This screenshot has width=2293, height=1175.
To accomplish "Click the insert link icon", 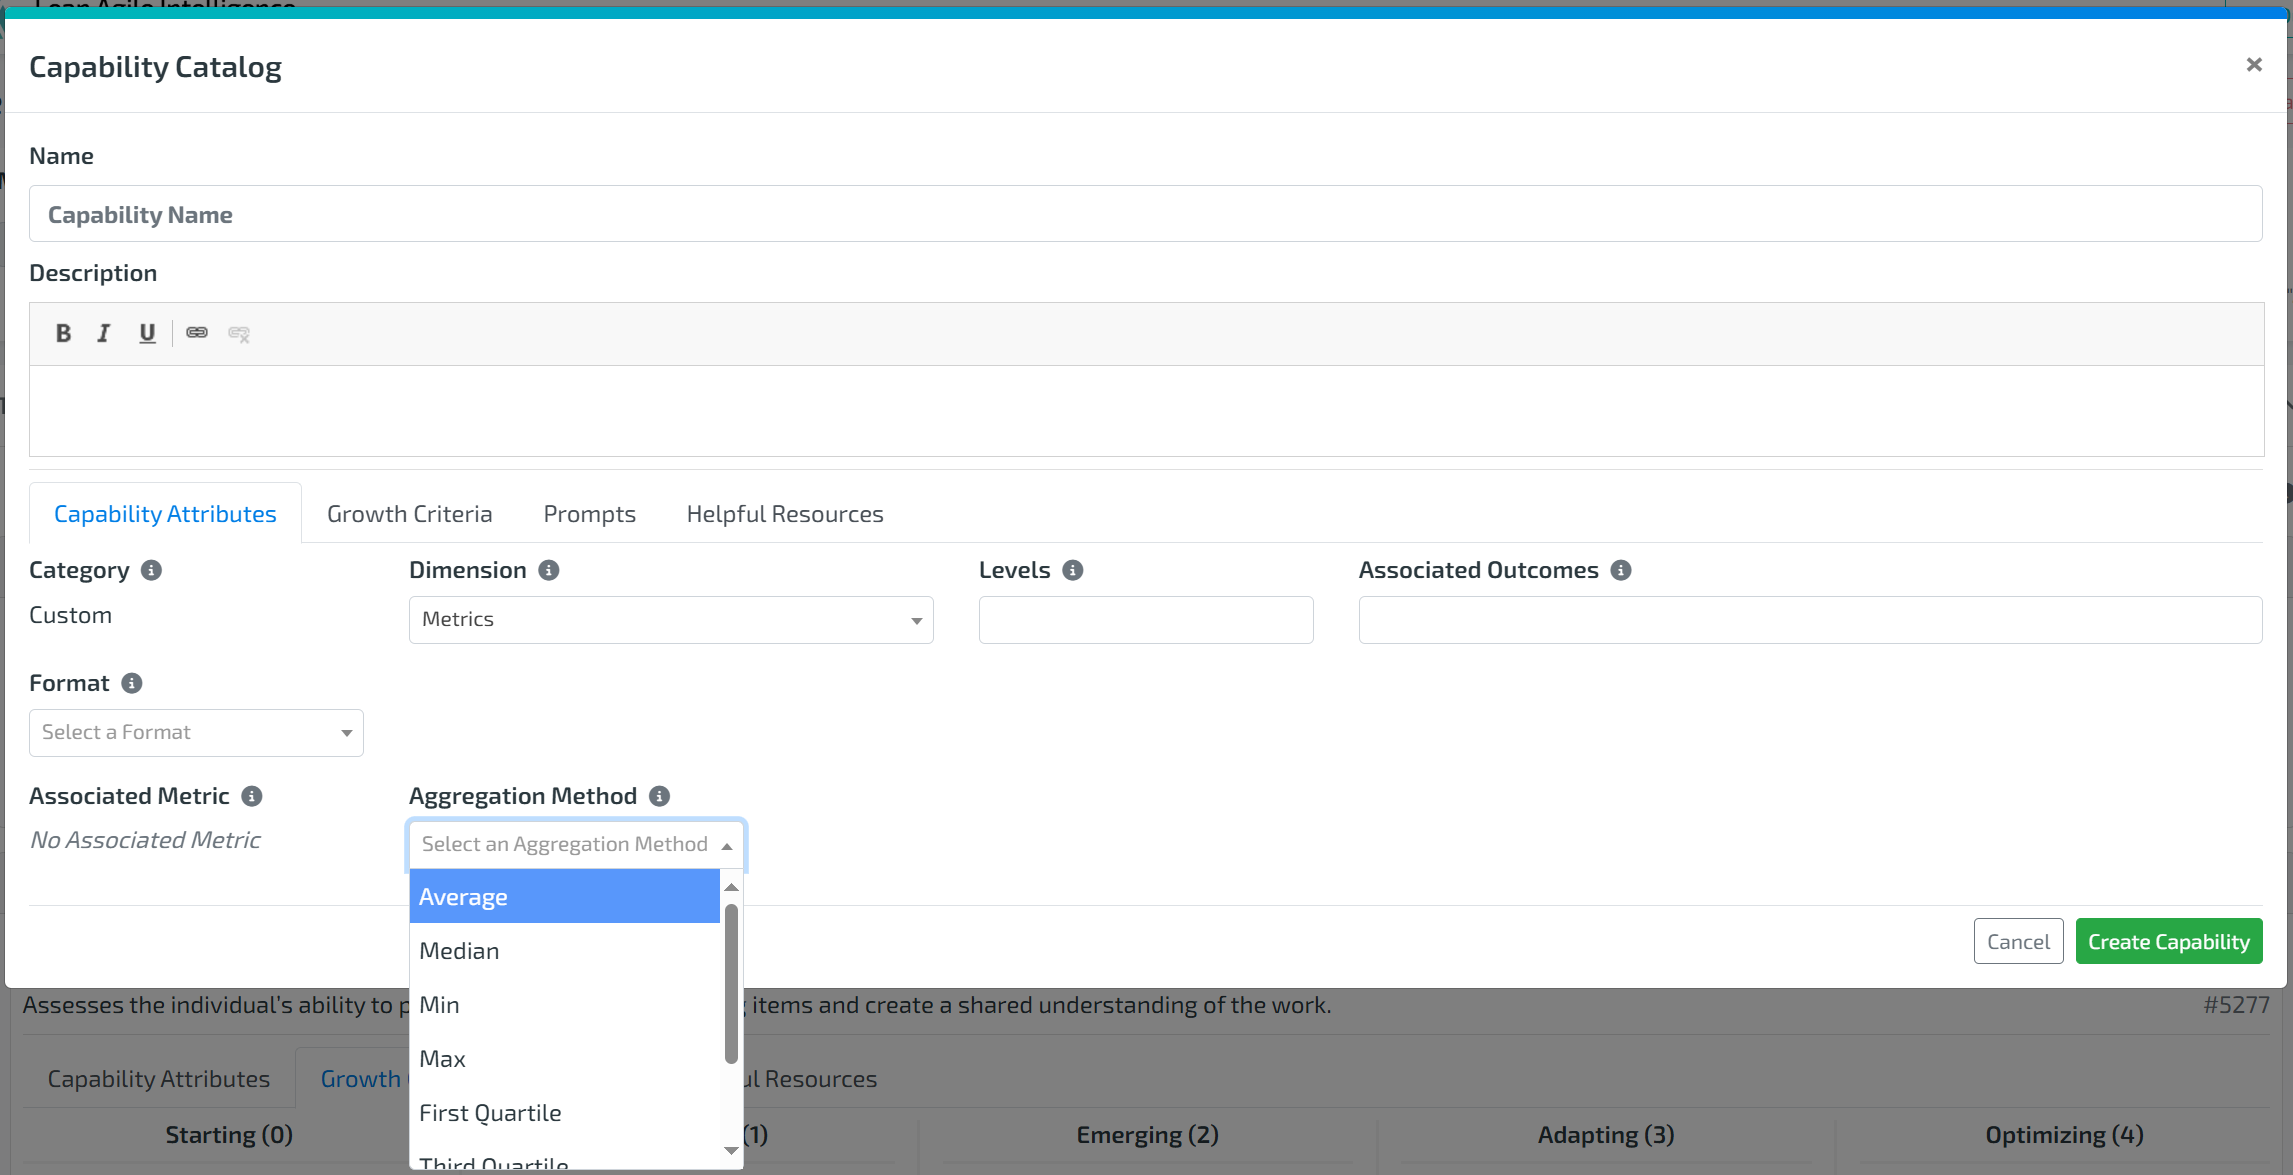I will [x=197, y=333].
